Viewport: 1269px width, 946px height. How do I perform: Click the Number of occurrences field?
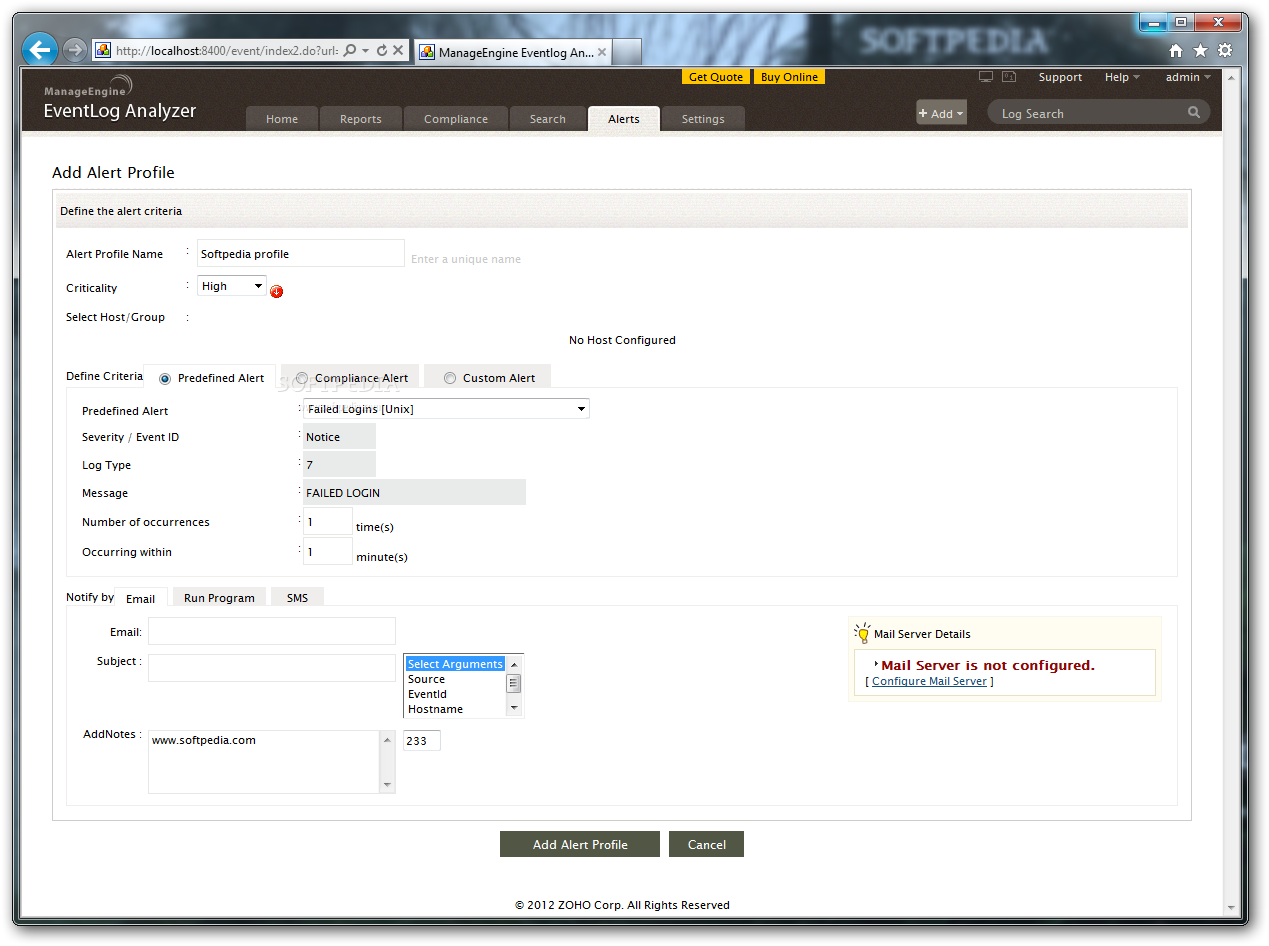pos(328,522)
